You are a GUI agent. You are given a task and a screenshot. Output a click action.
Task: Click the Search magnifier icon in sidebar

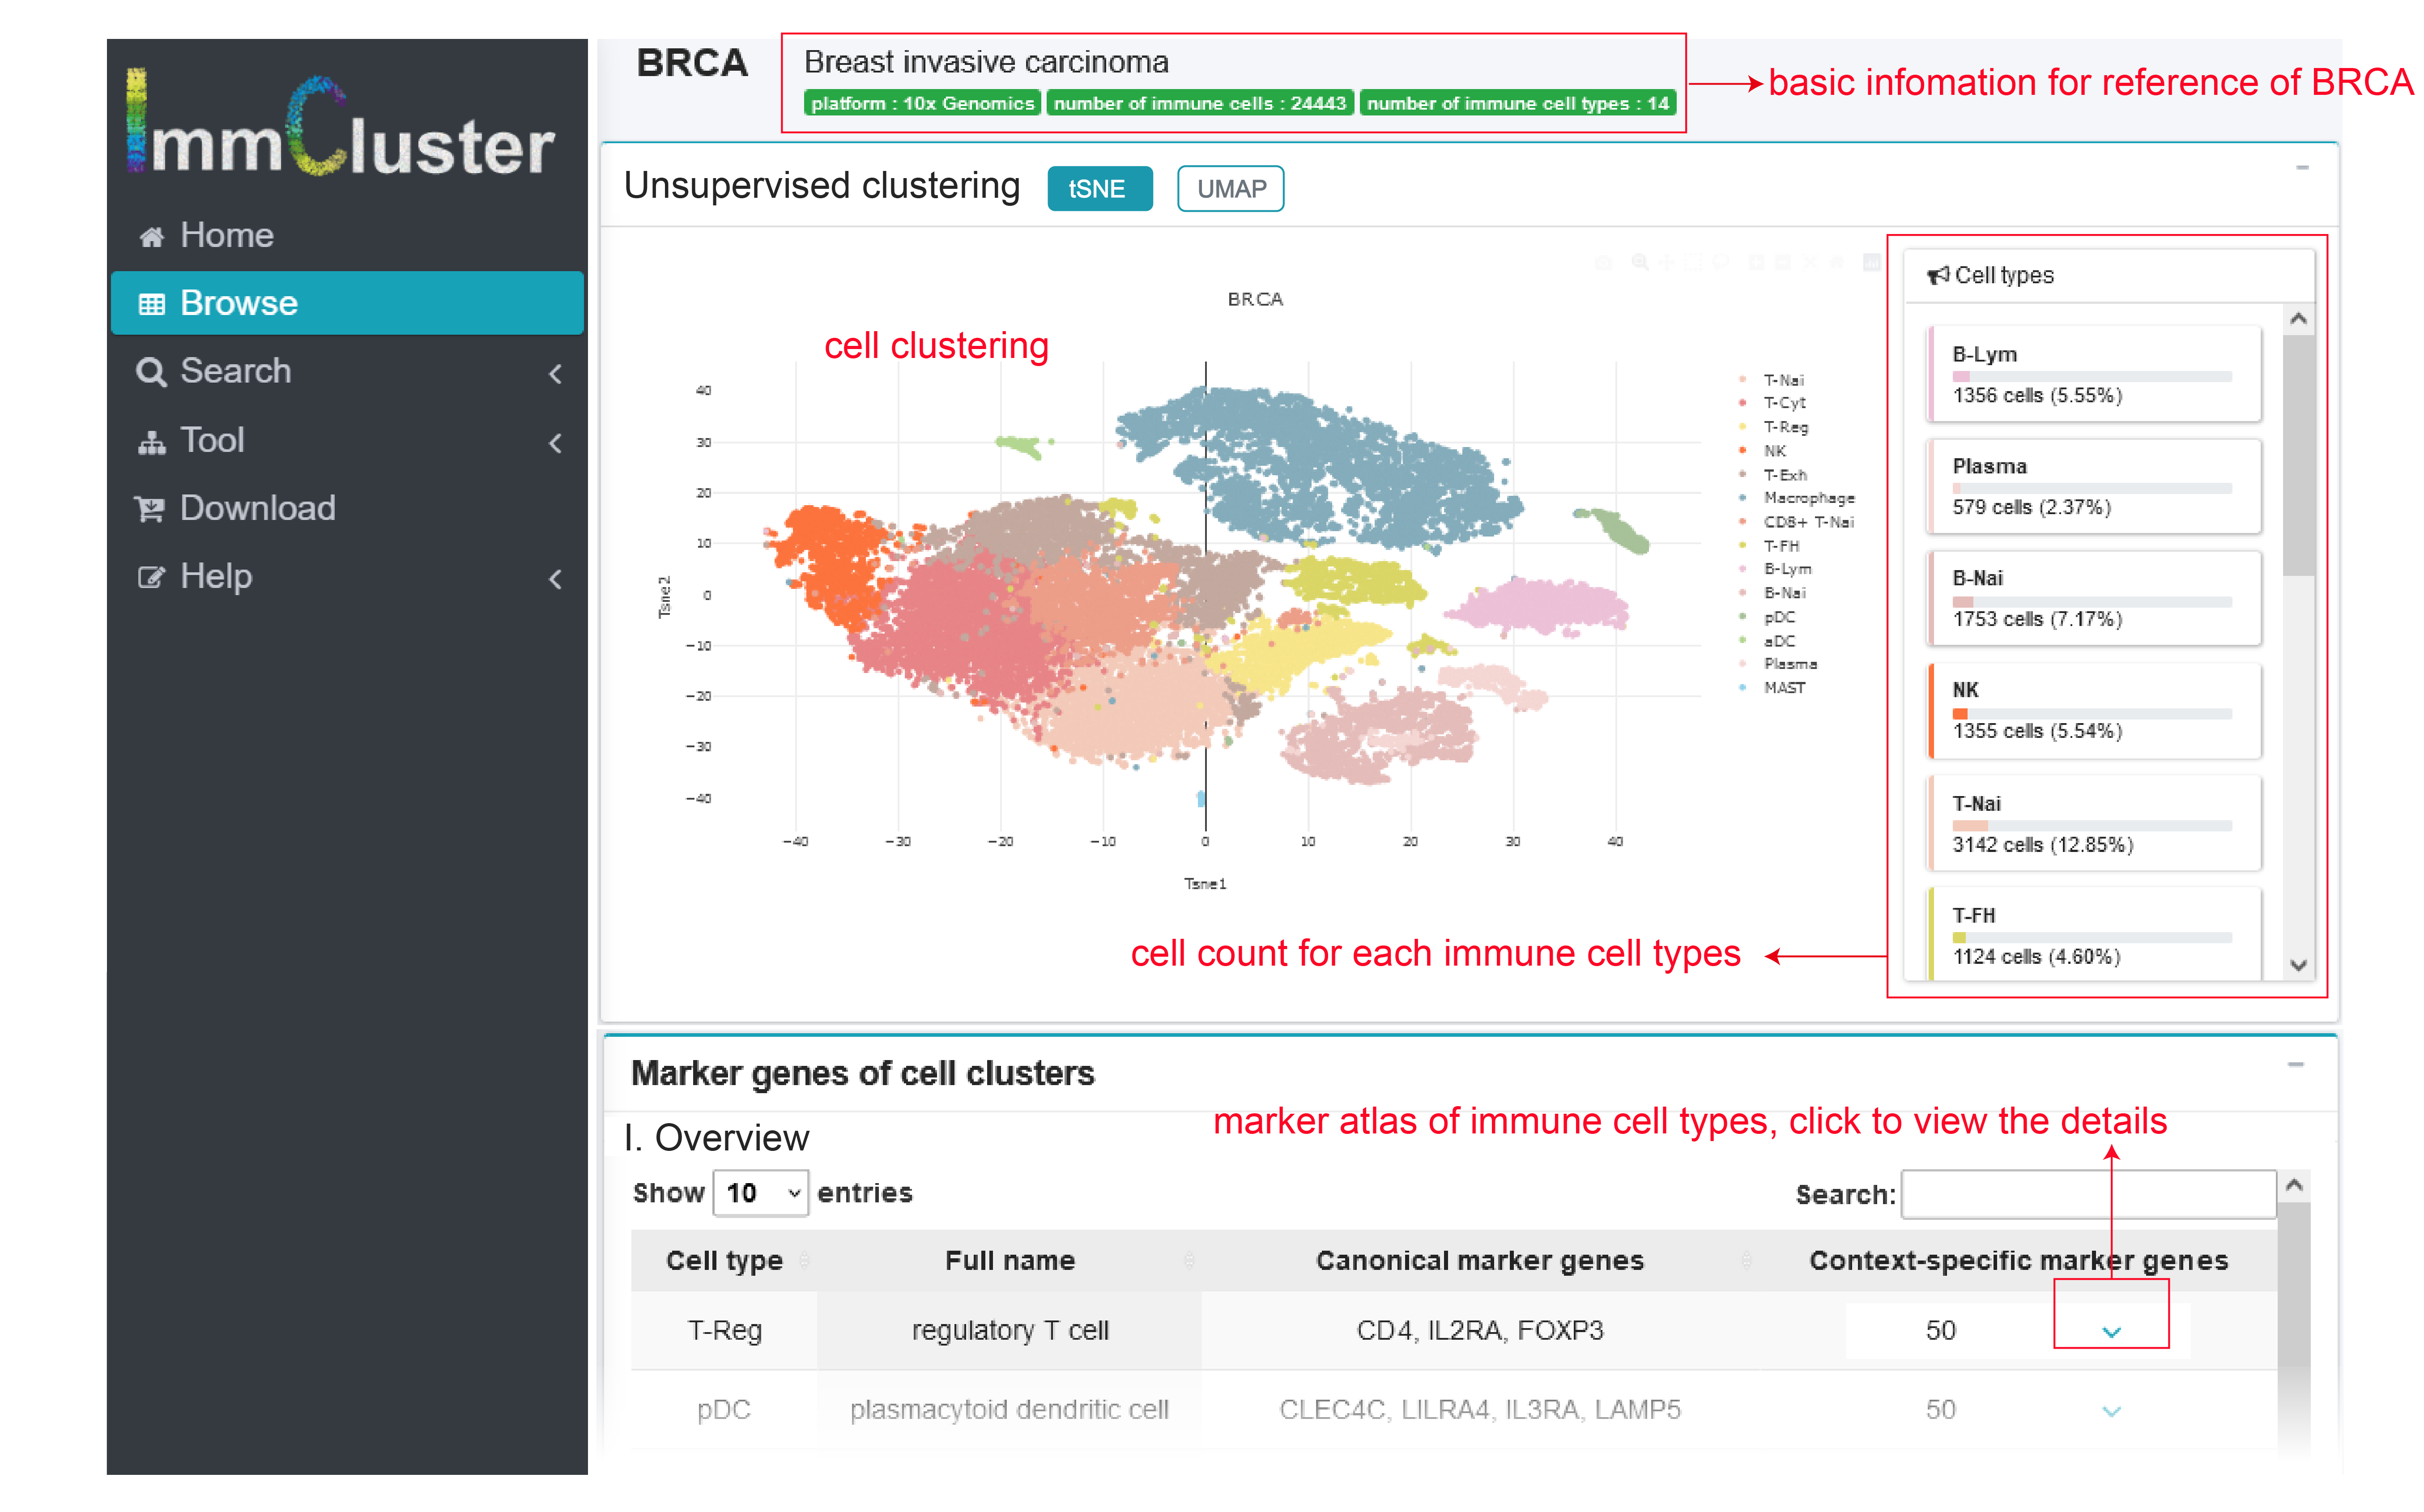click(x=151, y=372)
